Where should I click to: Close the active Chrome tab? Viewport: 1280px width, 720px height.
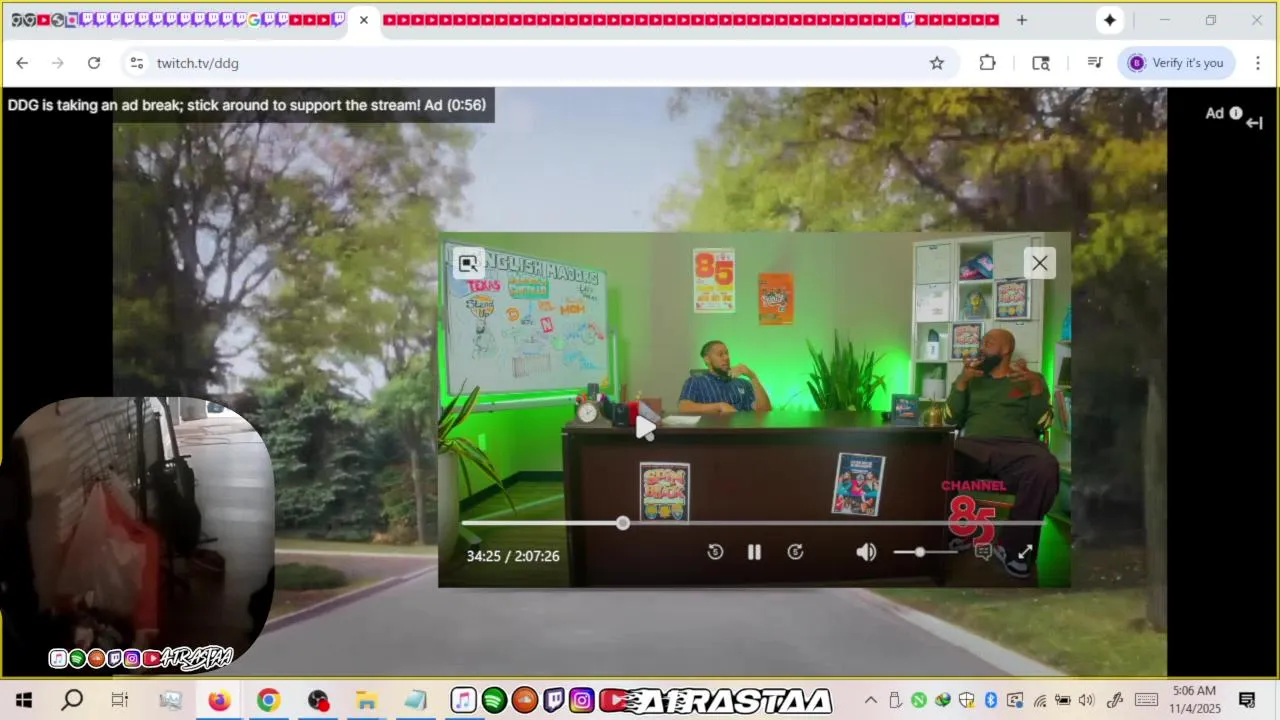364,20
